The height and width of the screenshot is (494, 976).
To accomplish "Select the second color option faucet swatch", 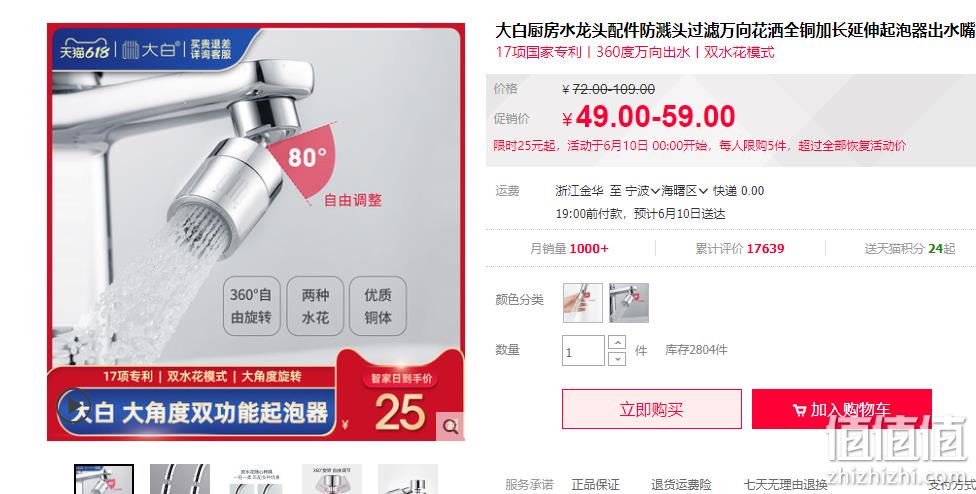I will 629,303.
